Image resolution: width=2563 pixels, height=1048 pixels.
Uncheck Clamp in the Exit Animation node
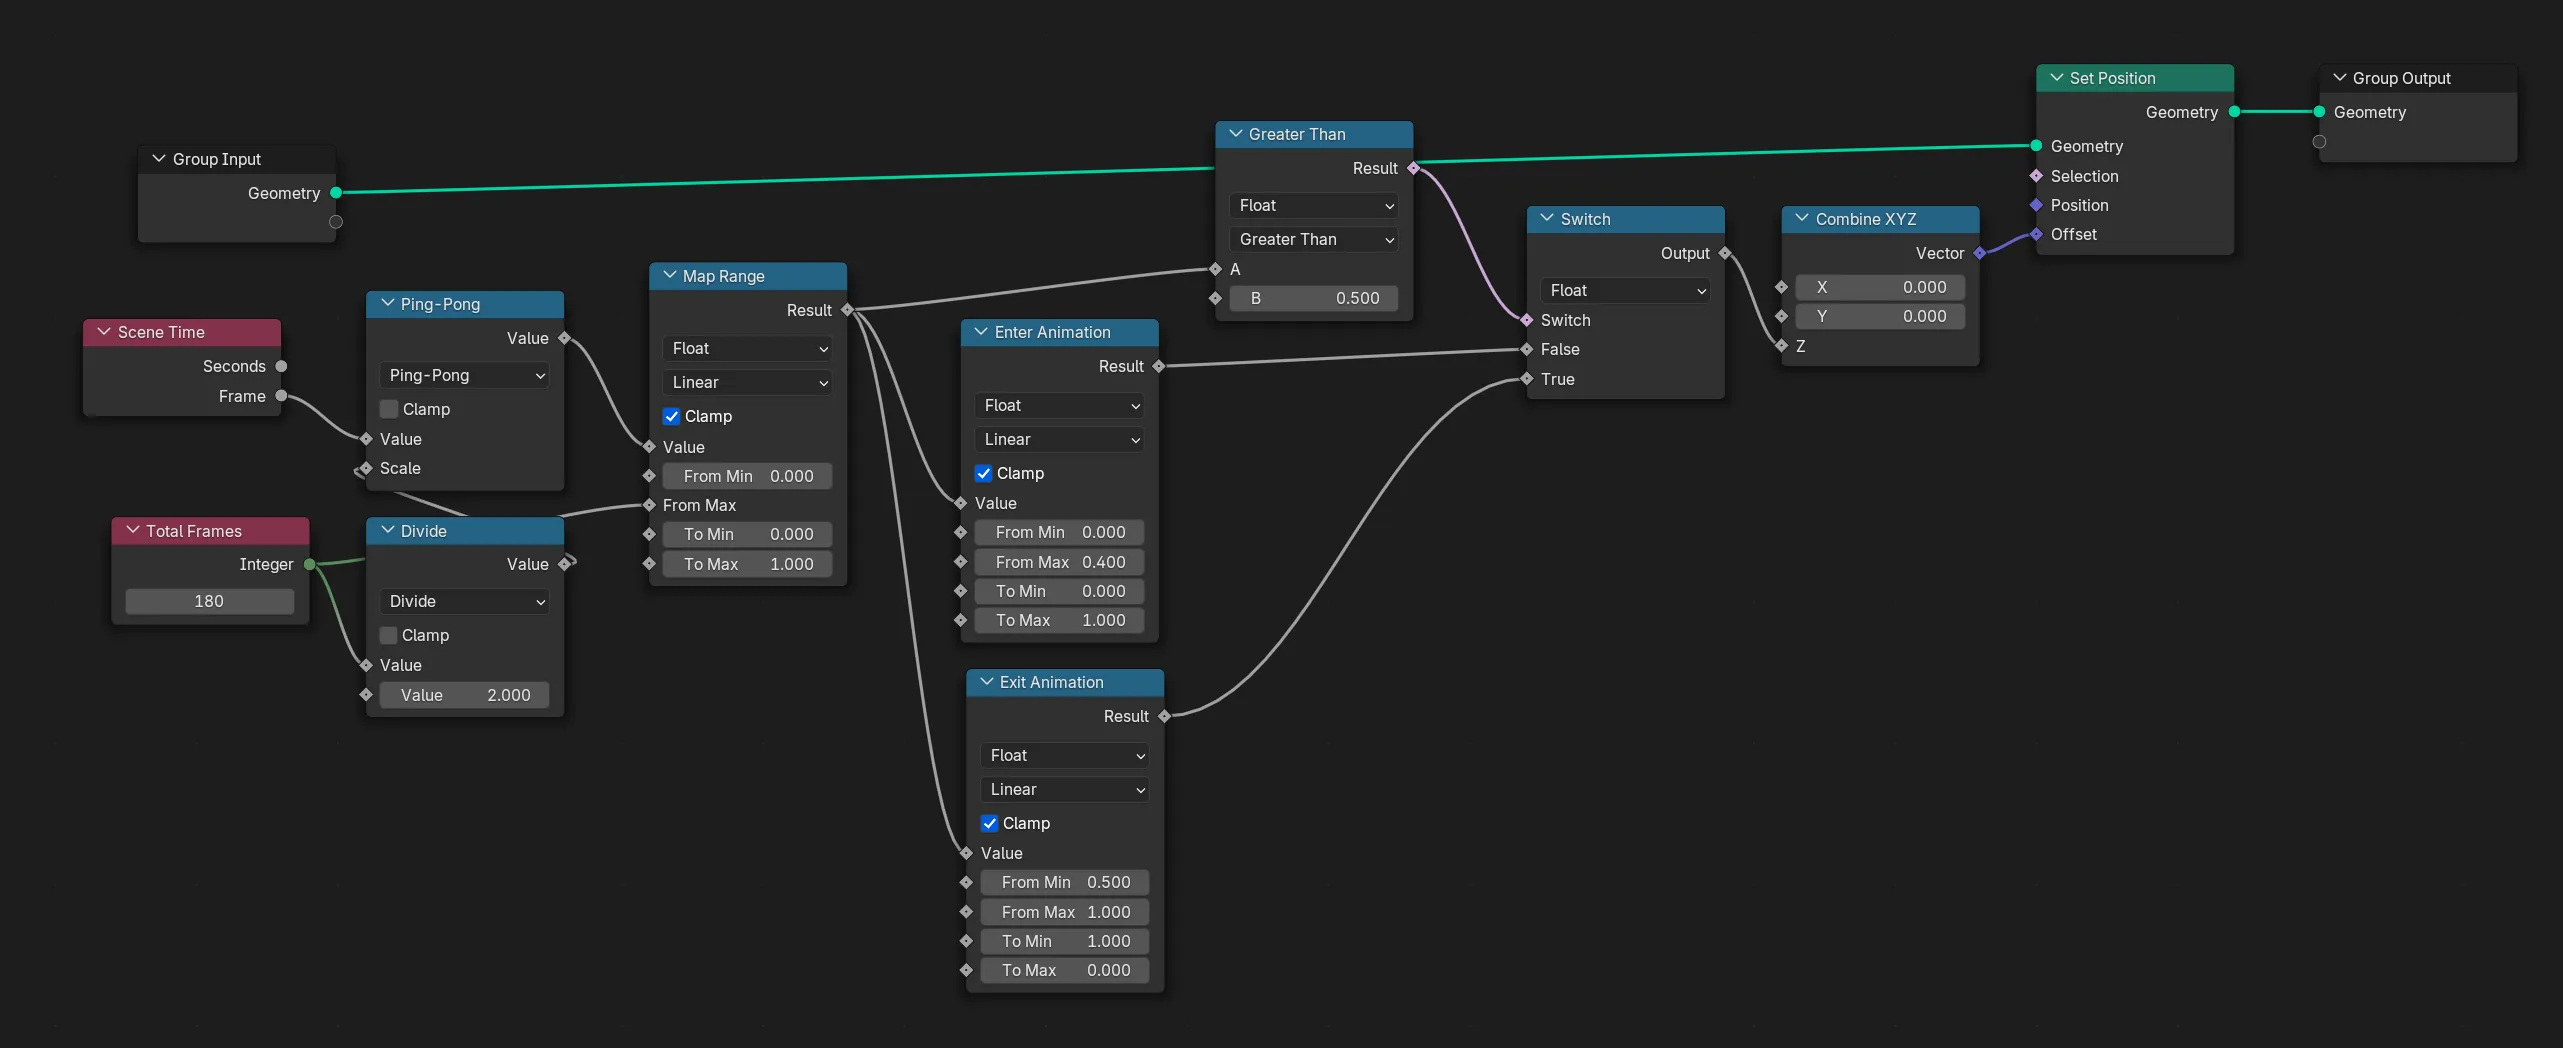[x=989, y=823]
